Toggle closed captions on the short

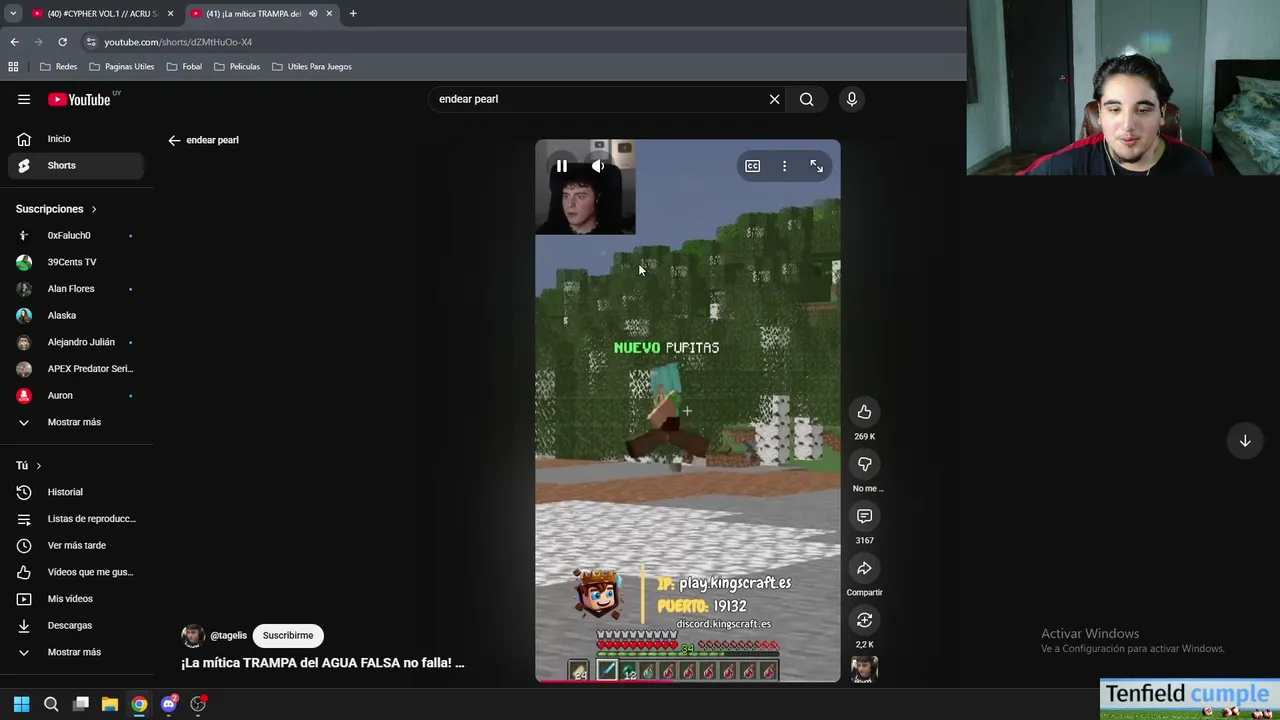(x=752, y=166)
